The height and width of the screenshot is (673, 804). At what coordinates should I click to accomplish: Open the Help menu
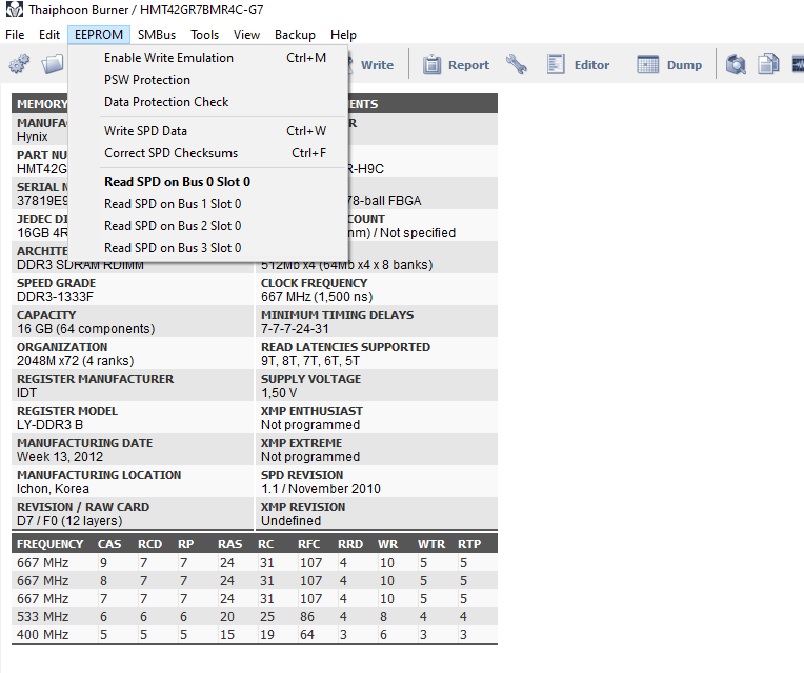343,35
